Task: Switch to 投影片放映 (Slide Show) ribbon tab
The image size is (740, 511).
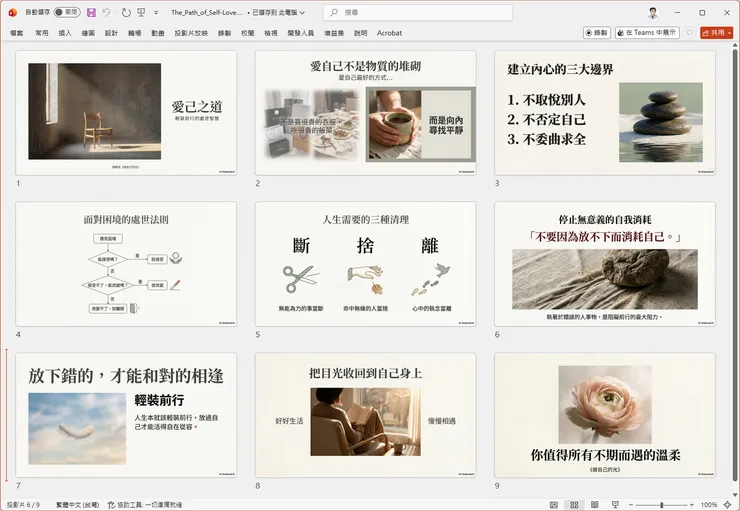Action: [191, 33]
